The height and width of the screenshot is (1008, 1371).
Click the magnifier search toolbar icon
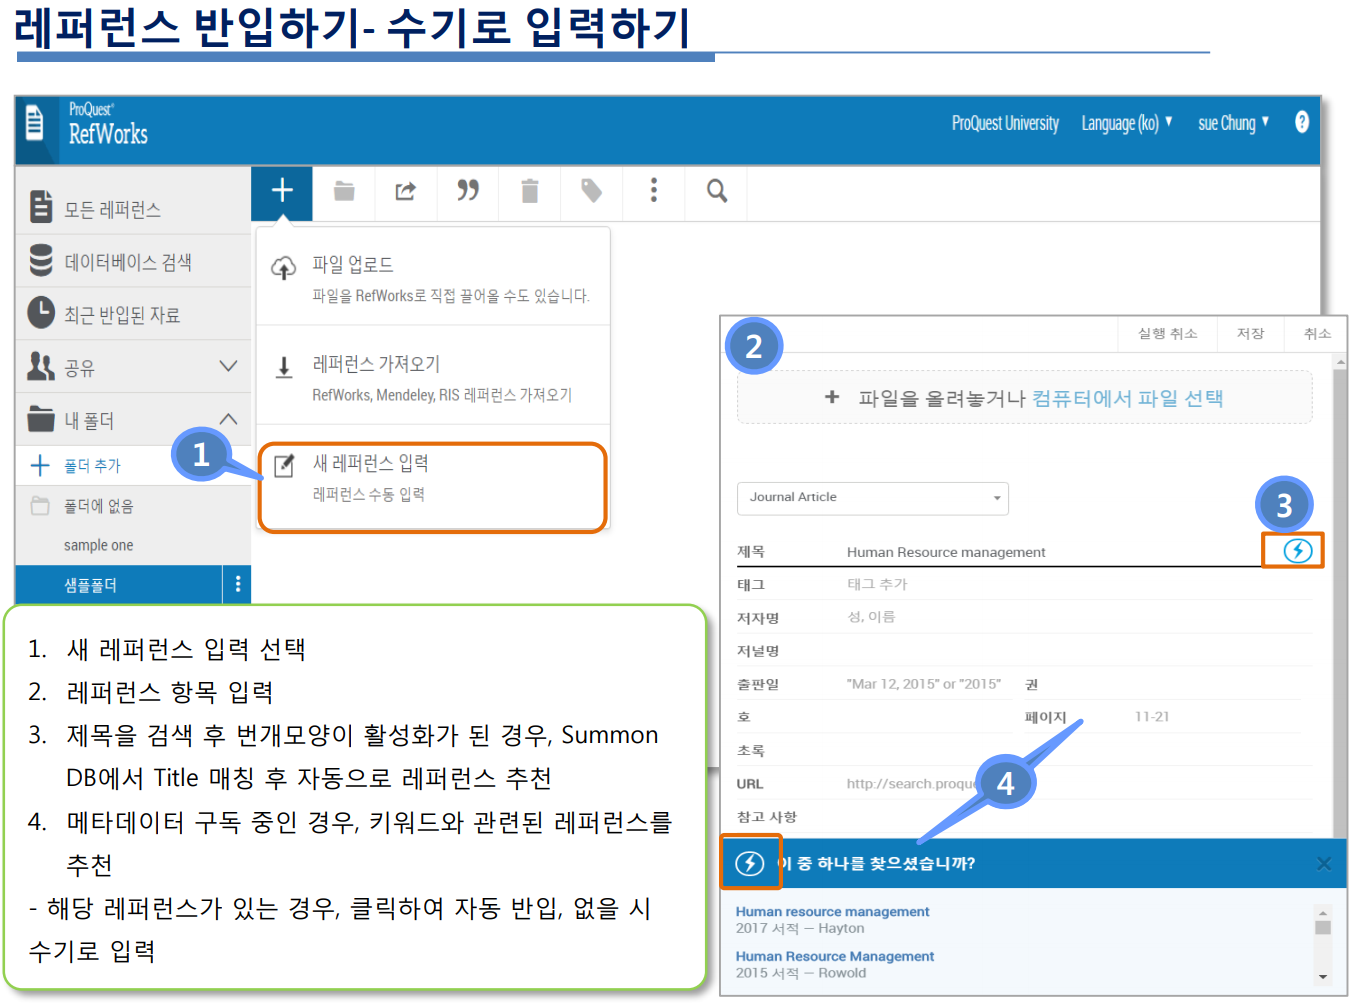coord(717,190)
